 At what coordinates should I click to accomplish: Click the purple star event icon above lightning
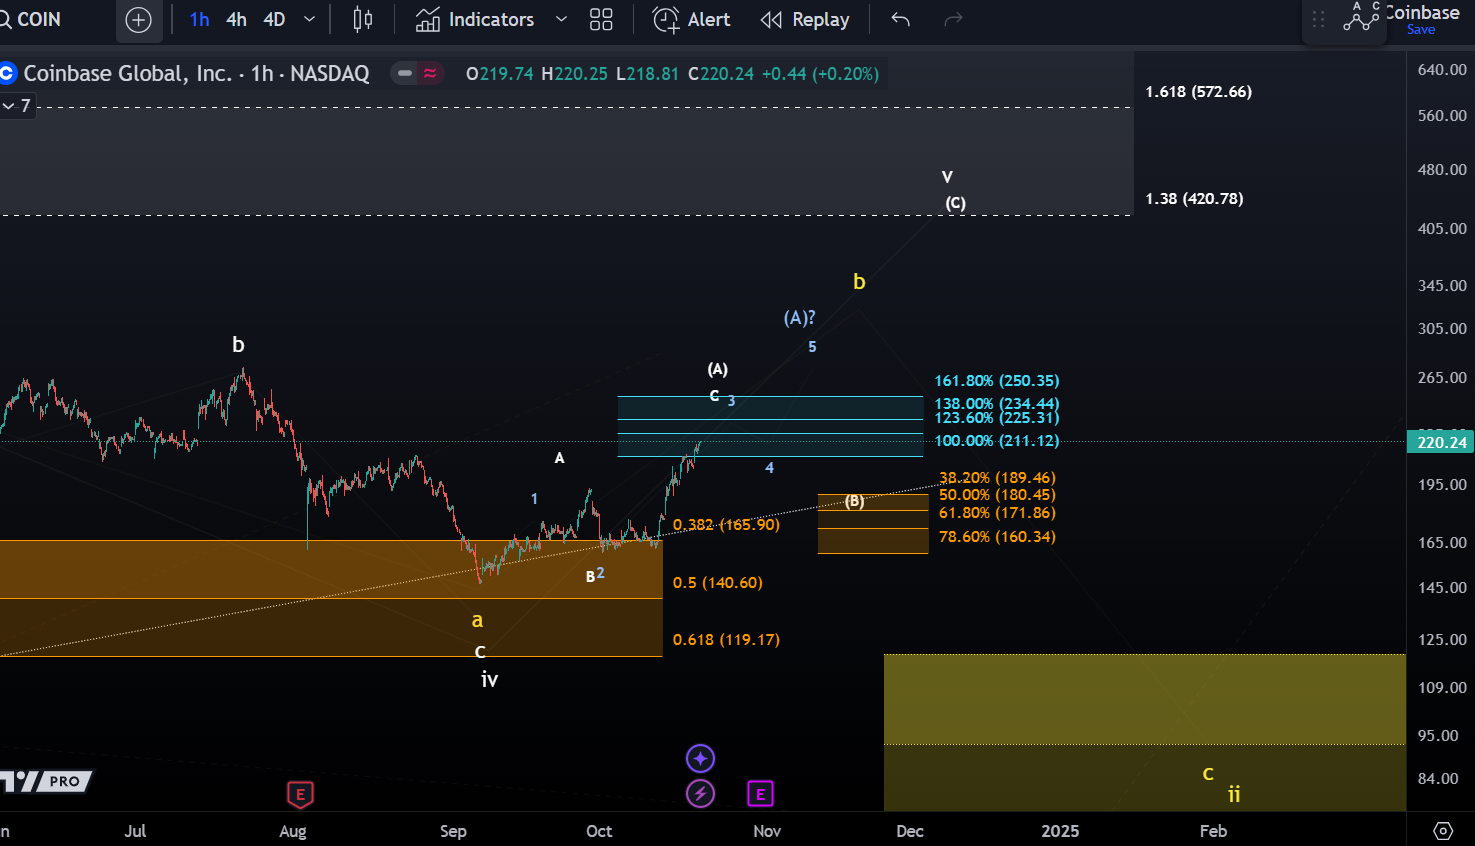point(700,758)
